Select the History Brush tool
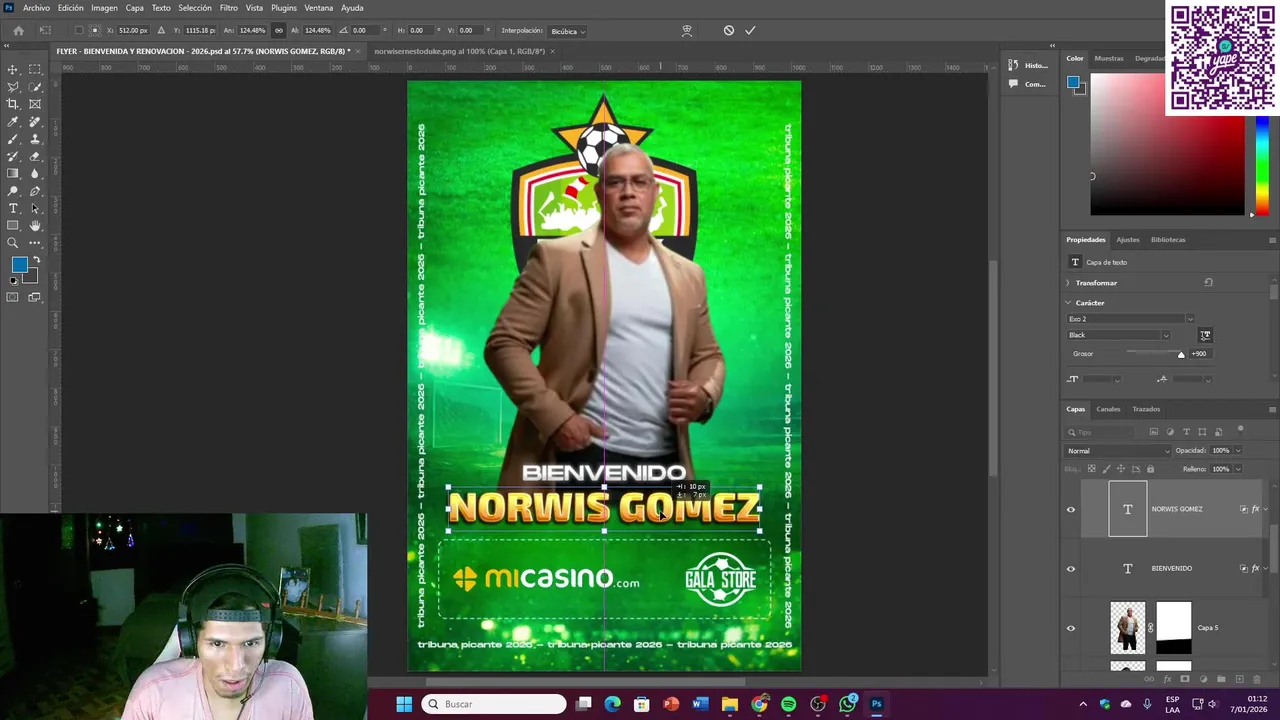Screen dimensions: 1280x720 tap(13, 156)
